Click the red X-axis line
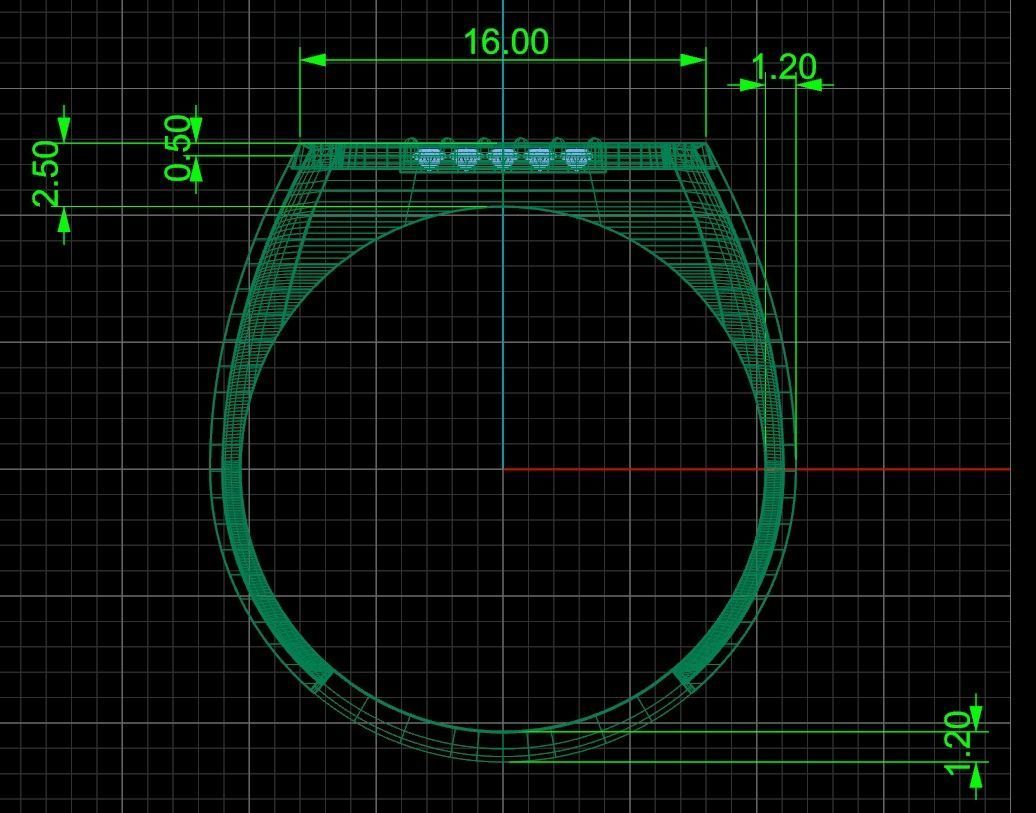This screenshot has height=813, width=1036. click(757, 469)
